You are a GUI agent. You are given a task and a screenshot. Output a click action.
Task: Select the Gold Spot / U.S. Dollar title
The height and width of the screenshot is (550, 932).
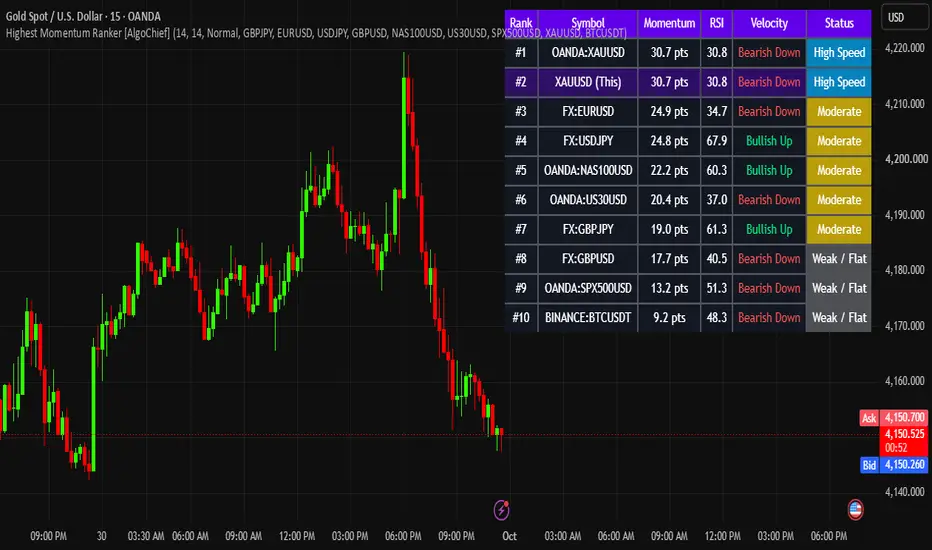(x=83, y=16)
